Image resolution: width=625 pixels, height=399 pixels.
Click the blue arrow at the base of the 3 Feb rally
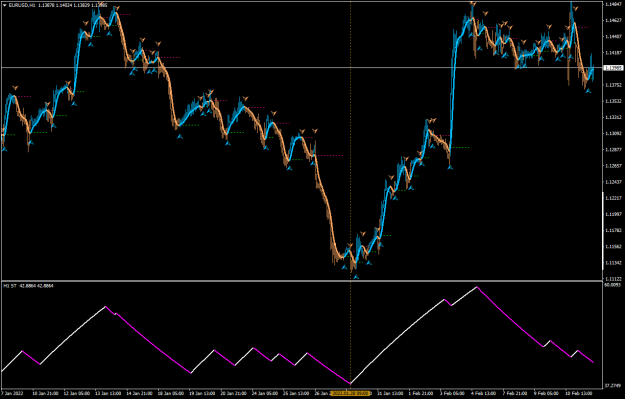450,167
